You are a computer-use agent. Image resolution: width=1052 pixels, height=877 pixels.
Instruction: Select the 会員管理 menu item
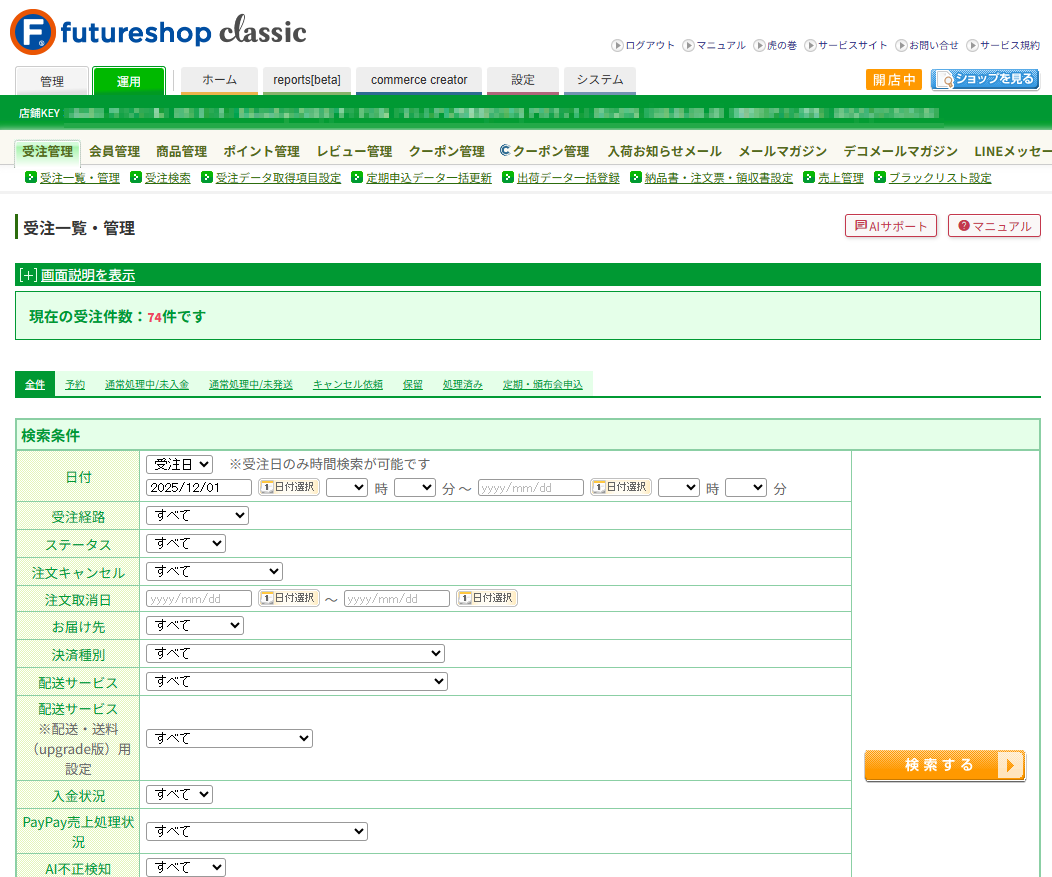pos(114,150)
